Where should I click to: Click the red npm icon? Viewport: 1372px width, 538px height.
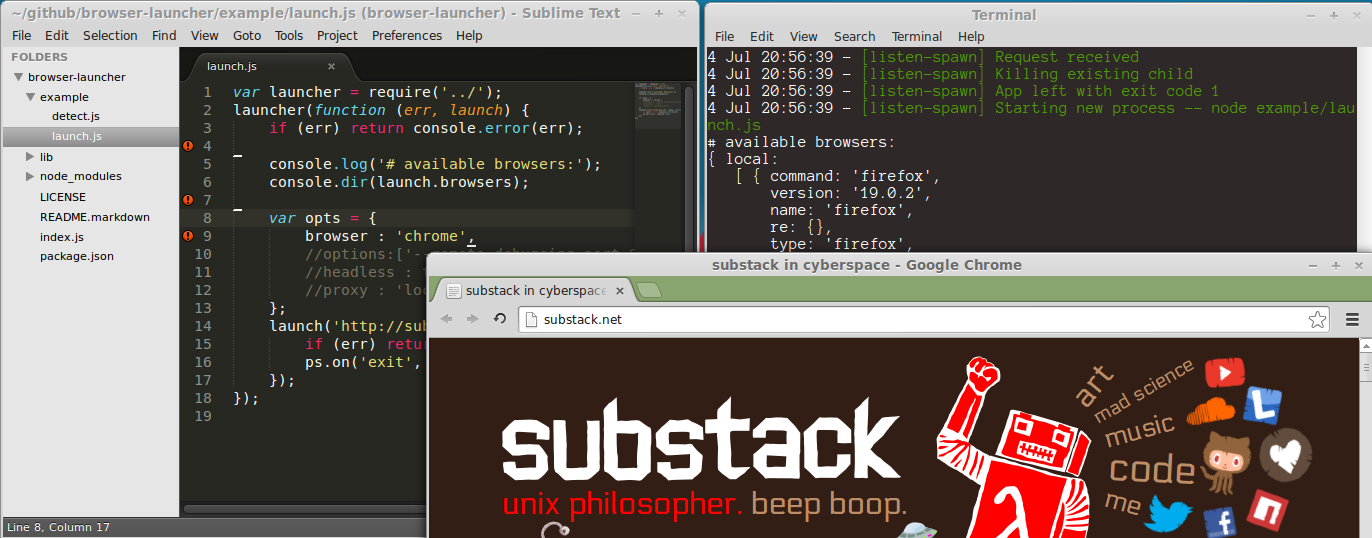tap(1268, 510)
